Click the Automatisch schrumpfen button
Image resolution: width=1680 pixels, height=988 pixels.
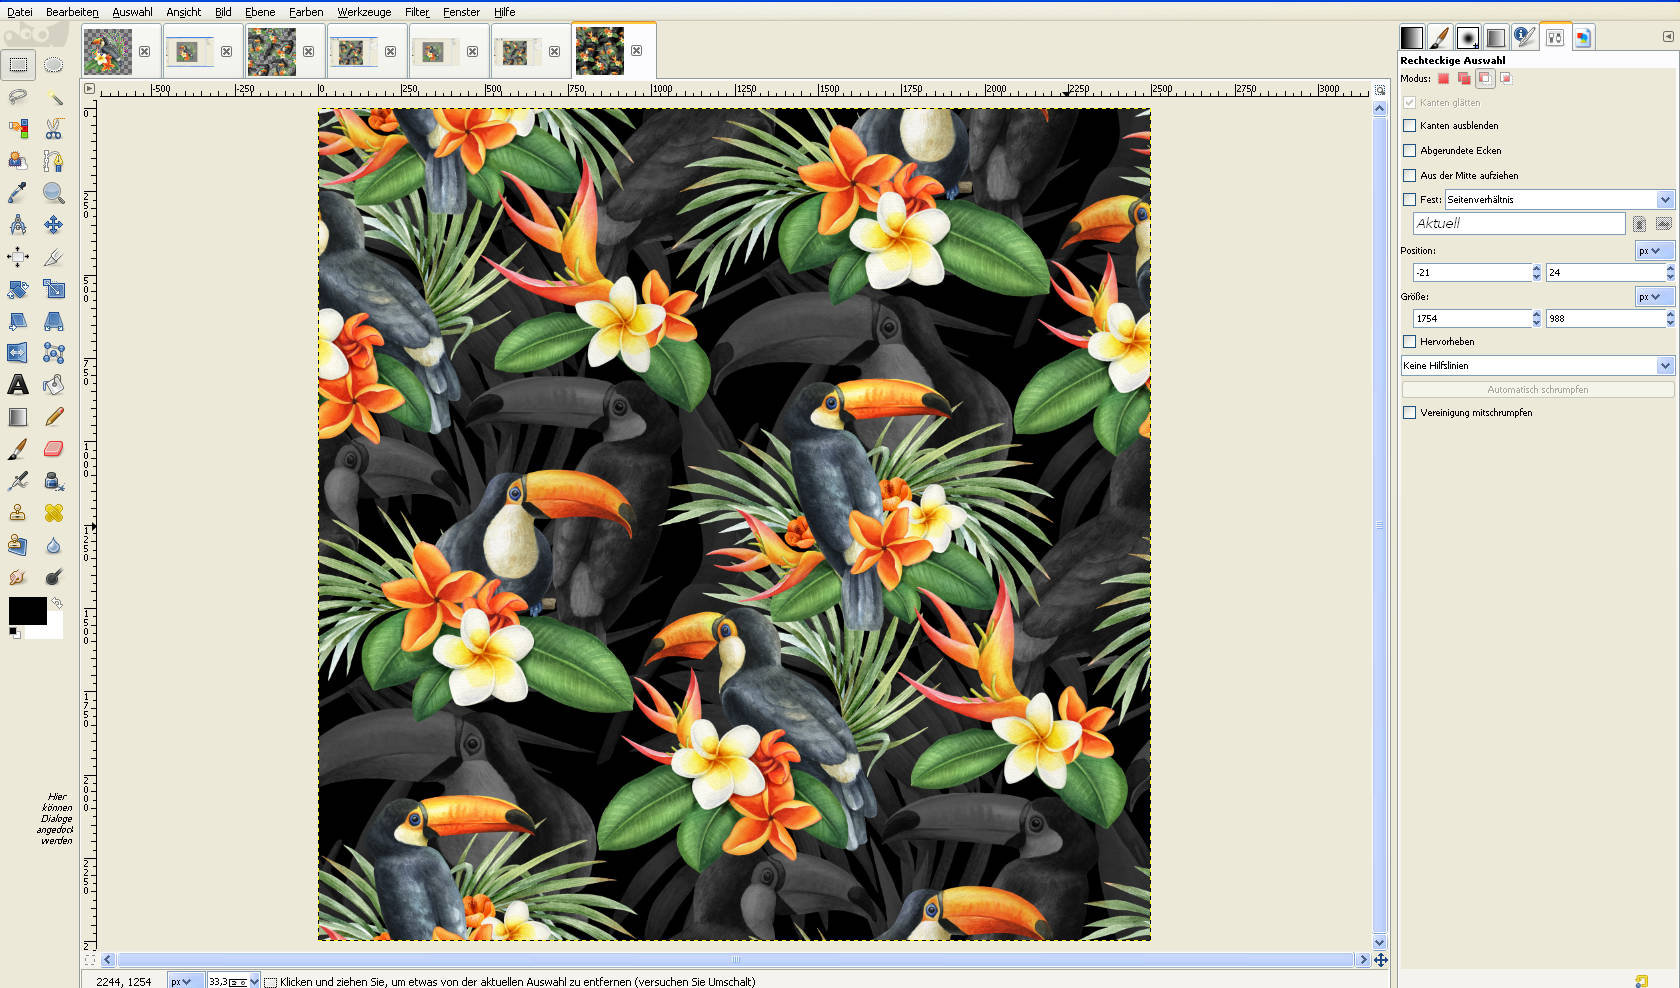1537,390
